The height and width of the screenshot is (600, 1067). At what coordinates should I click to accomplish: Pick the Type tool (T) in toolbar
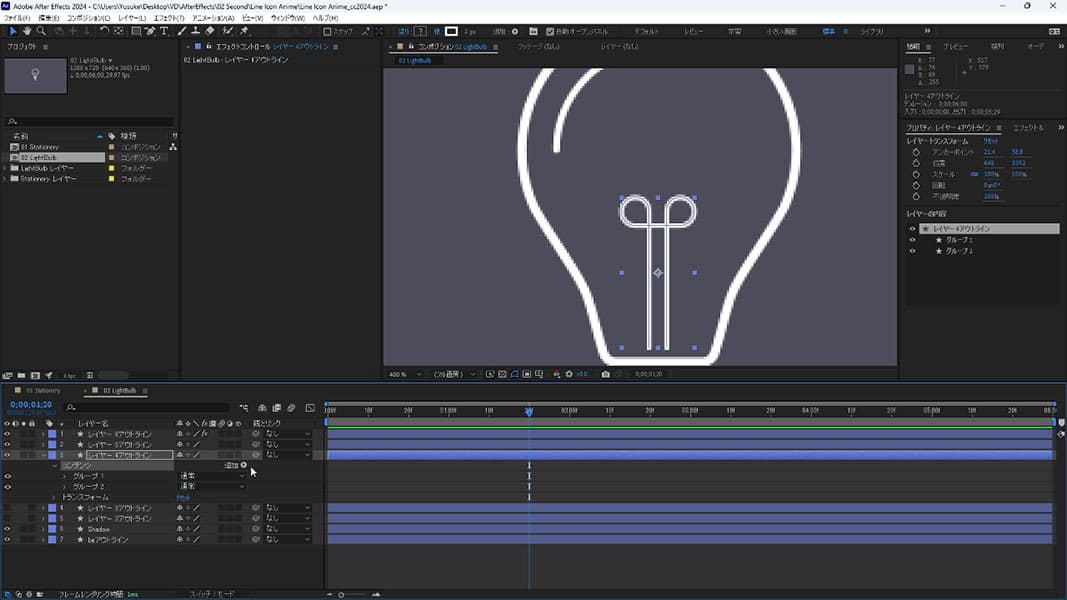164,31
